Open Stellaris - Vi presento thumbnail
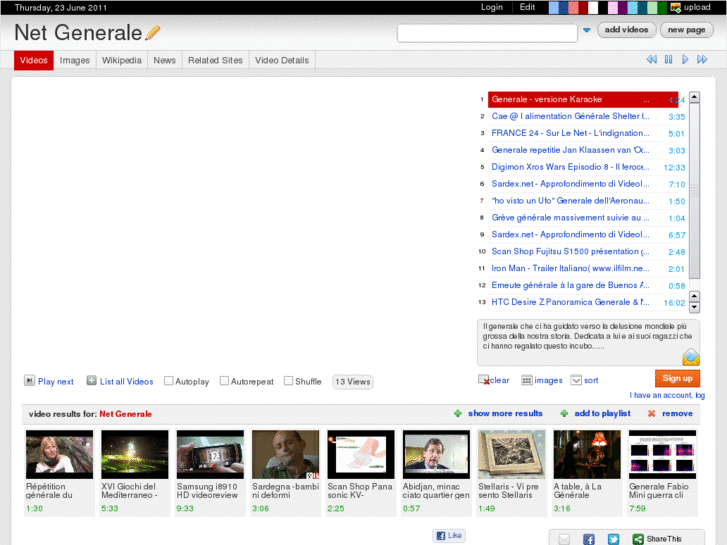Screen dimensions: 727x545 [511, 455]
